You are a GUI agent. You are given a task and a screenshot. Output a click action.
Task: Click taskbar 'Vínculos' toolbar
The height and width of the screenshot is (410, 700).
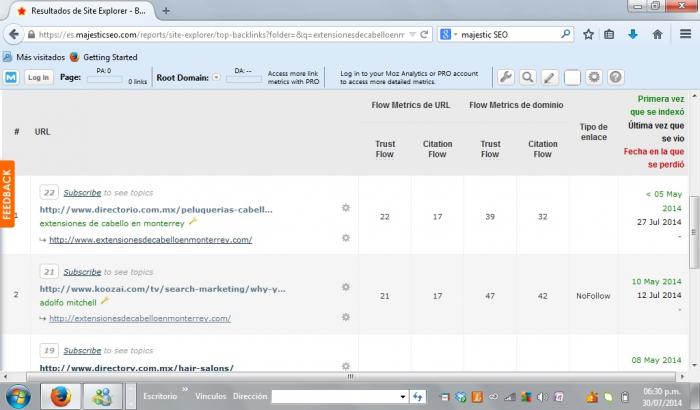click(211, 396)
